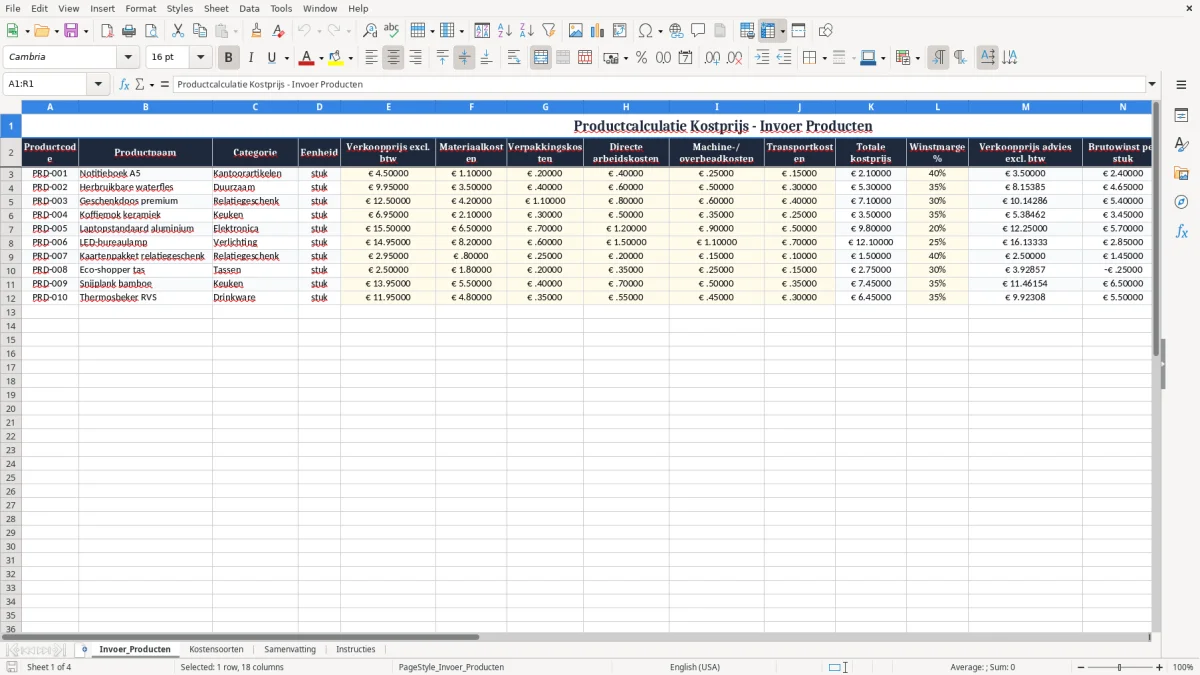The image size is (1200, 675).
Task: Click in the formula input line
Action: tap(659, 84)
